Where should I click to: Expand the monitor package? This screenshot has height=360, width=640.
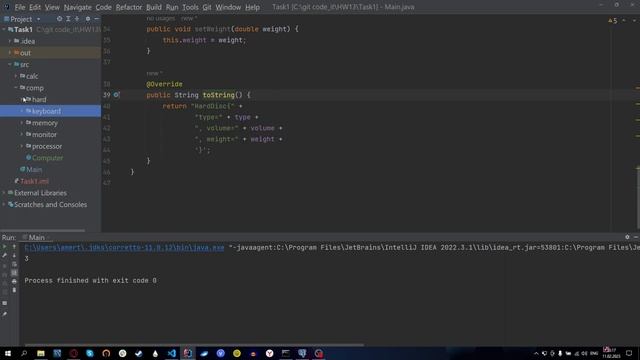pyautogui.click(x=22, y=134)
